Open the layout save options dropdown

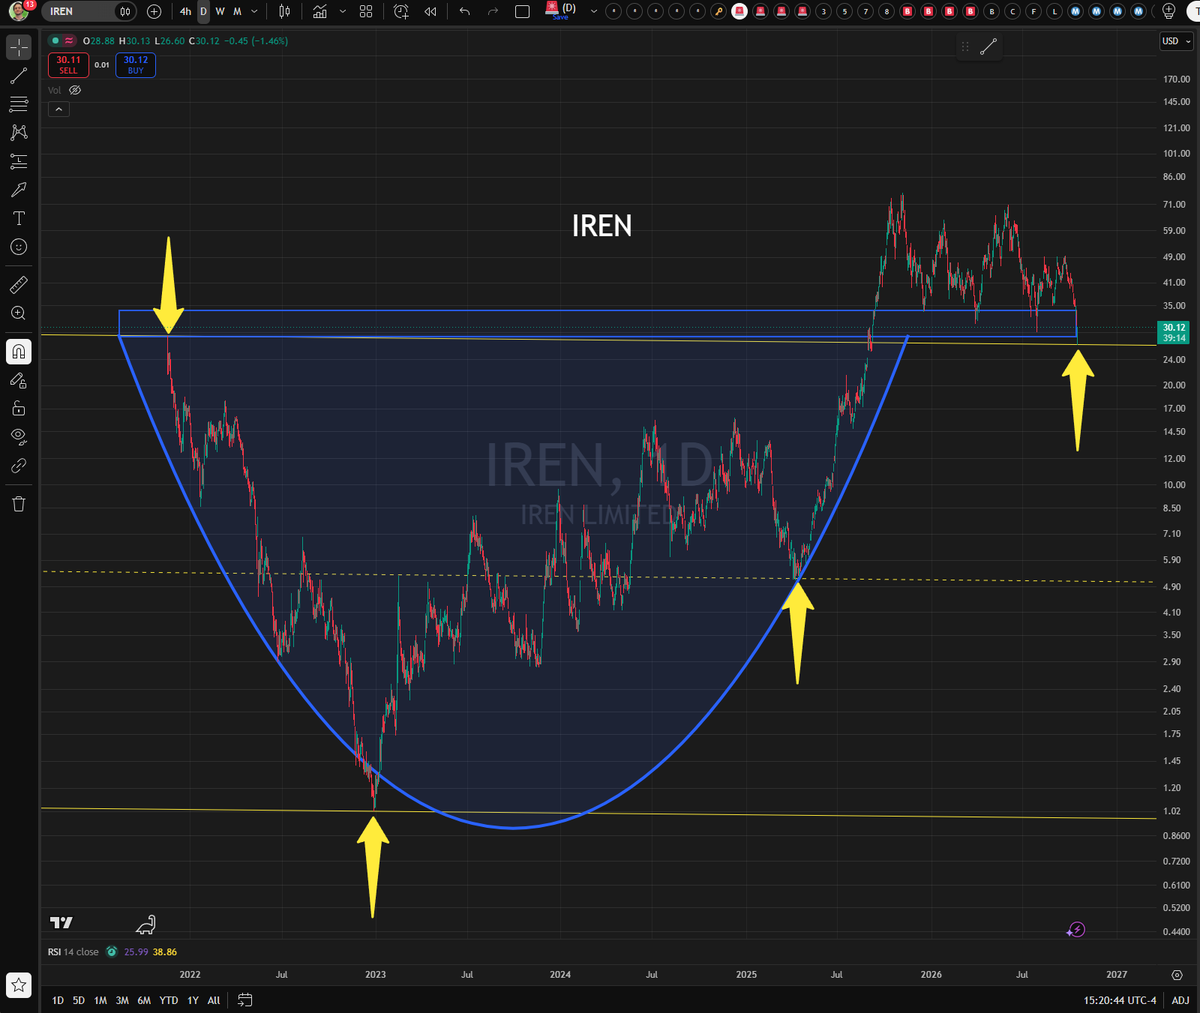[594, 11]
